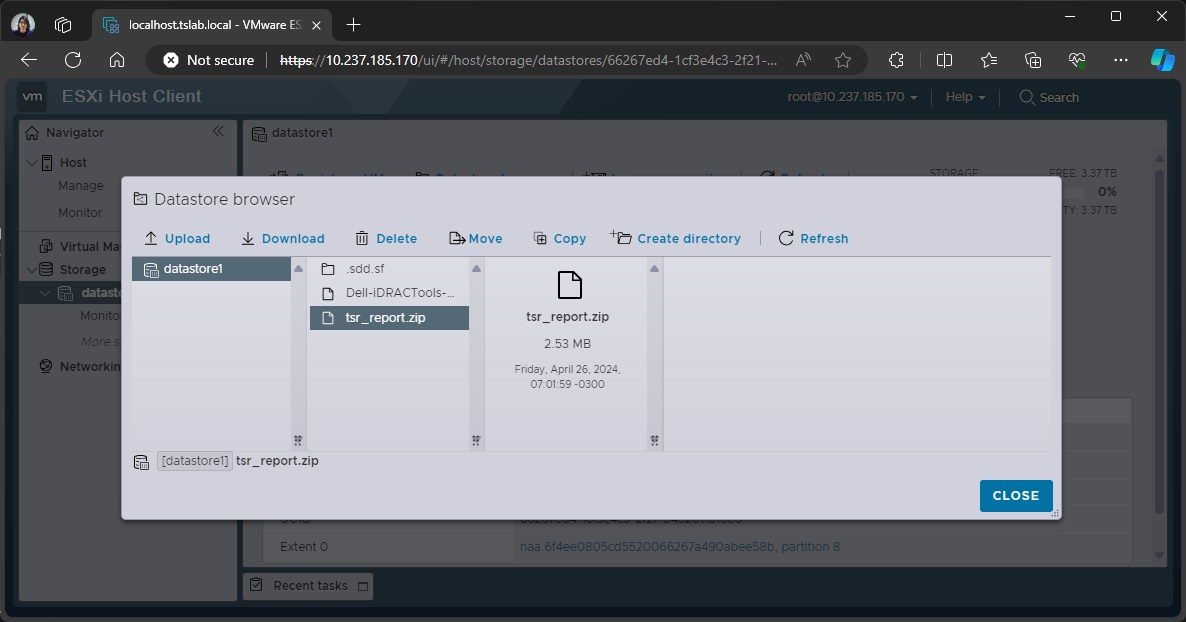Download the selected tsr_report.zip file
This screenshot has width=1186, height=622.
(x=282, y=238)
